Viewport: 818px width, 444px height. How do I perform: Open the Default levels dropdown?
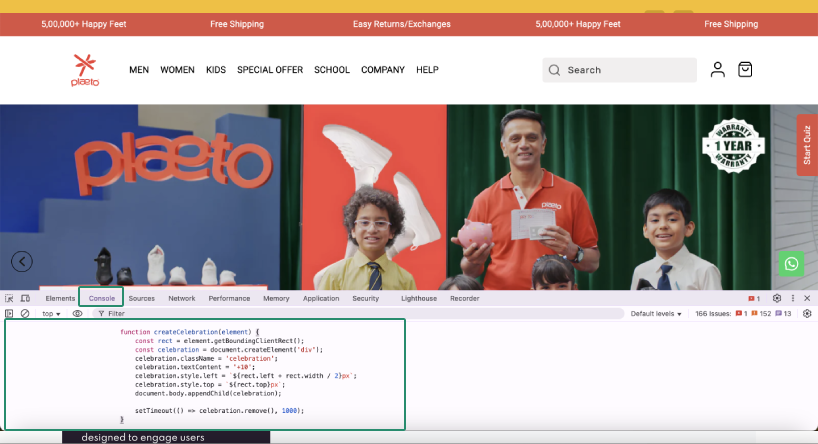pos(656,314)
